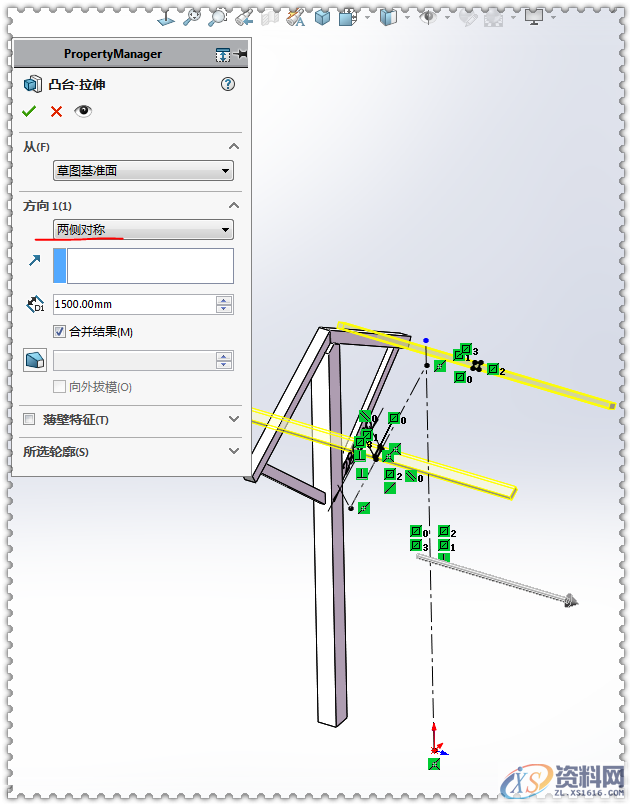Click the 1500.00mm depth input field
Image resolution: width=632 pixels, height=806 pixels.
click(x=135, y=304)
